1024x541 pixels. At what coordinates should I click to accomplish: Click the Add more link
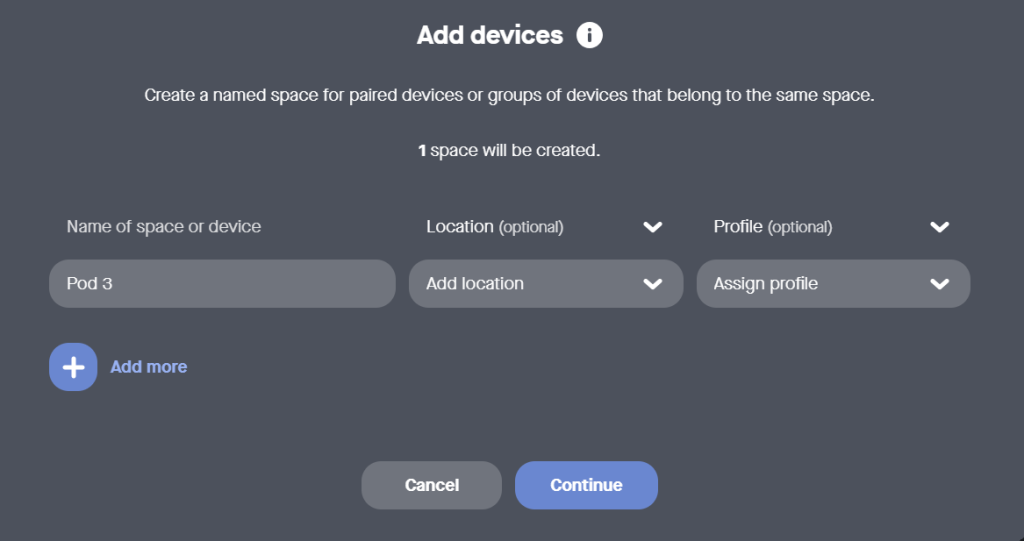pos(148,367)
